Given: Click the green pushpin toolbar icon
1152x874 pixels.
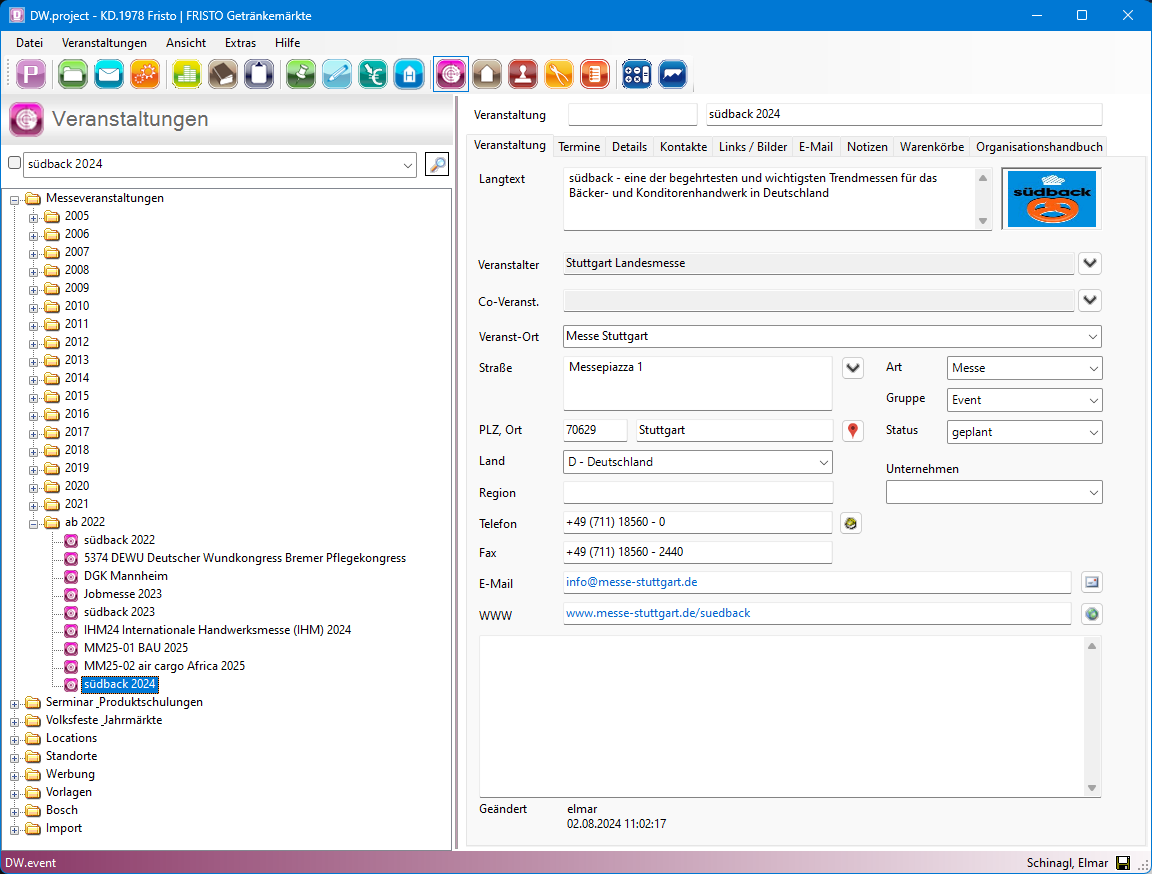Looking at the screenshot, I should [x=300, y=74].
